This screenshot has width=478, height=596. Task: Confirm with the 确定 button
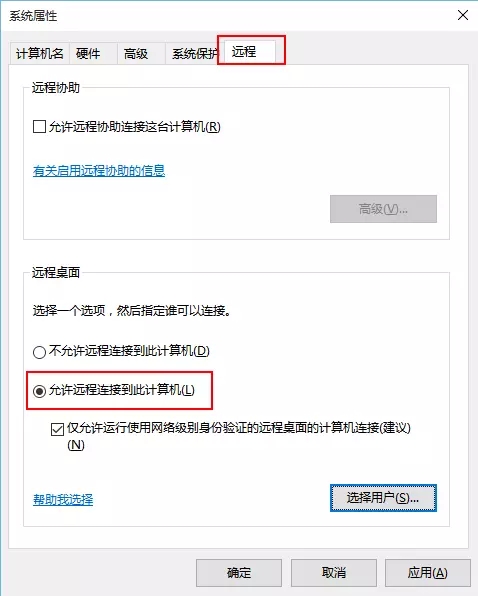pos(239,572)
